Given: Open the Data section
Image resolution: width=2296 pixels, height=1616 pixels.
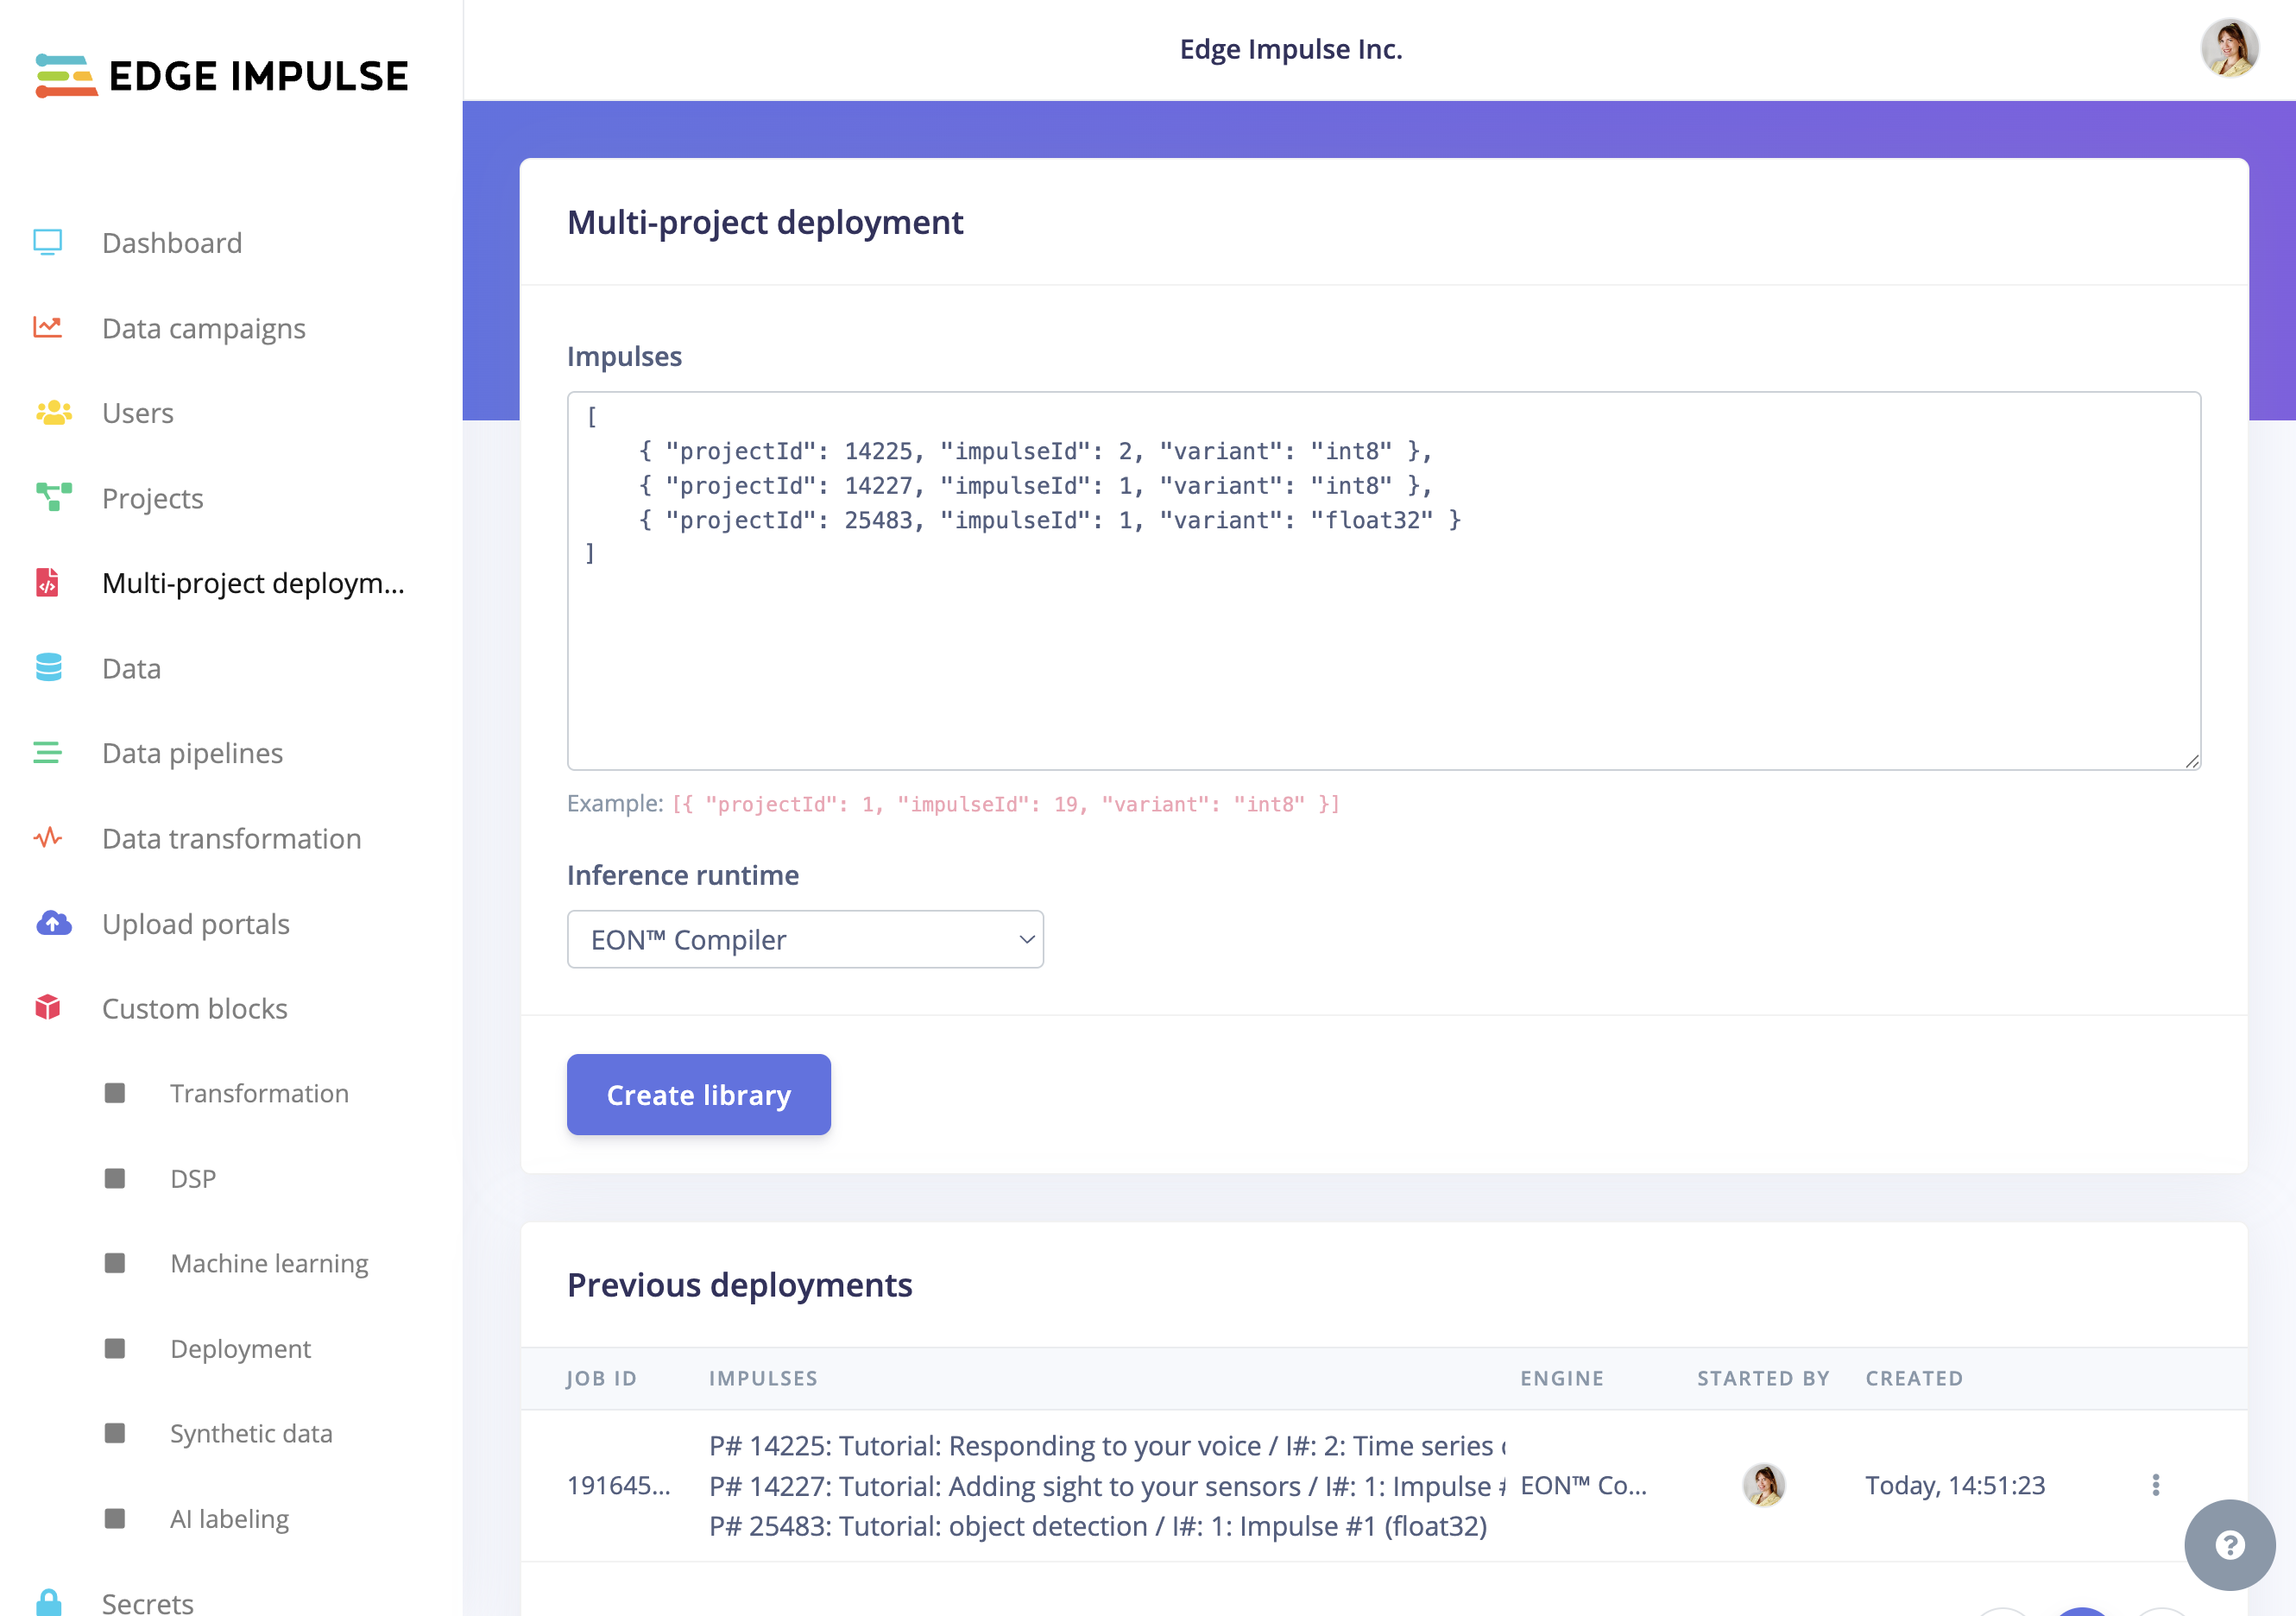Looking at the screenshot, I should tap(131, 668).
